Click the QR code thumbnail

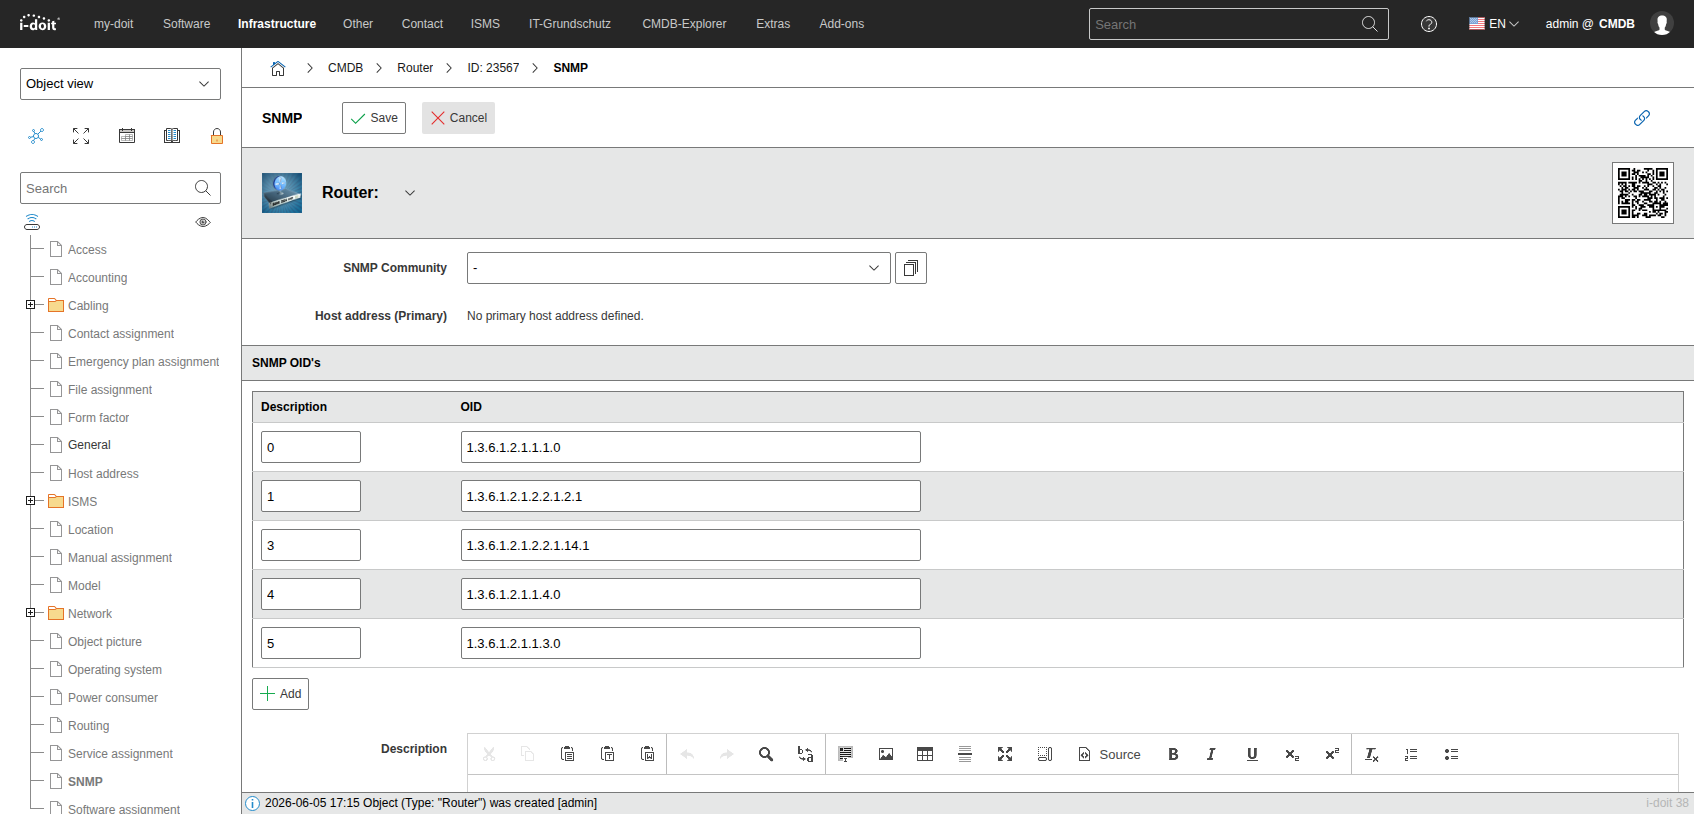pyautogui.click(x=1643, y=193)
